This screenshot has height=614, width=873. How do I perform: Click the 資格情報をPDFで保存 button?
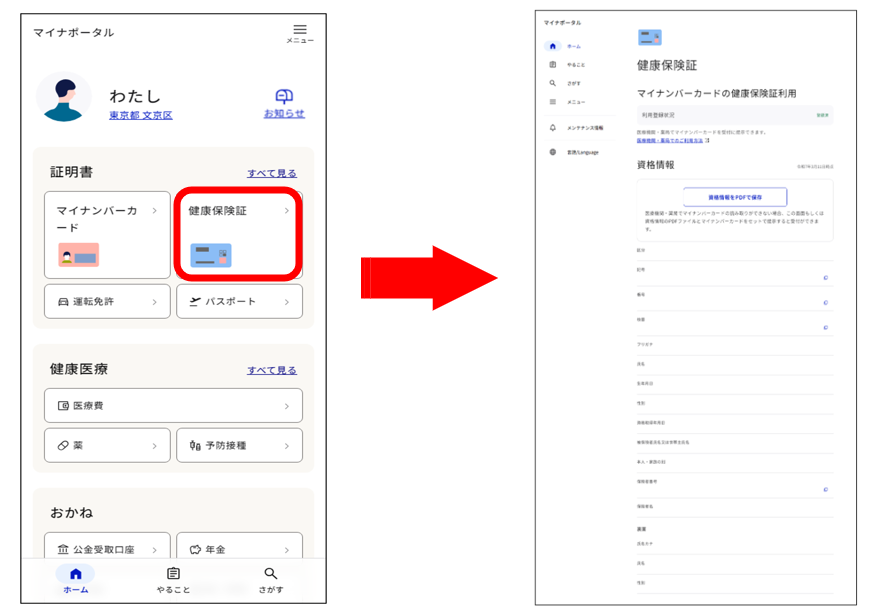tap(735, 197)
